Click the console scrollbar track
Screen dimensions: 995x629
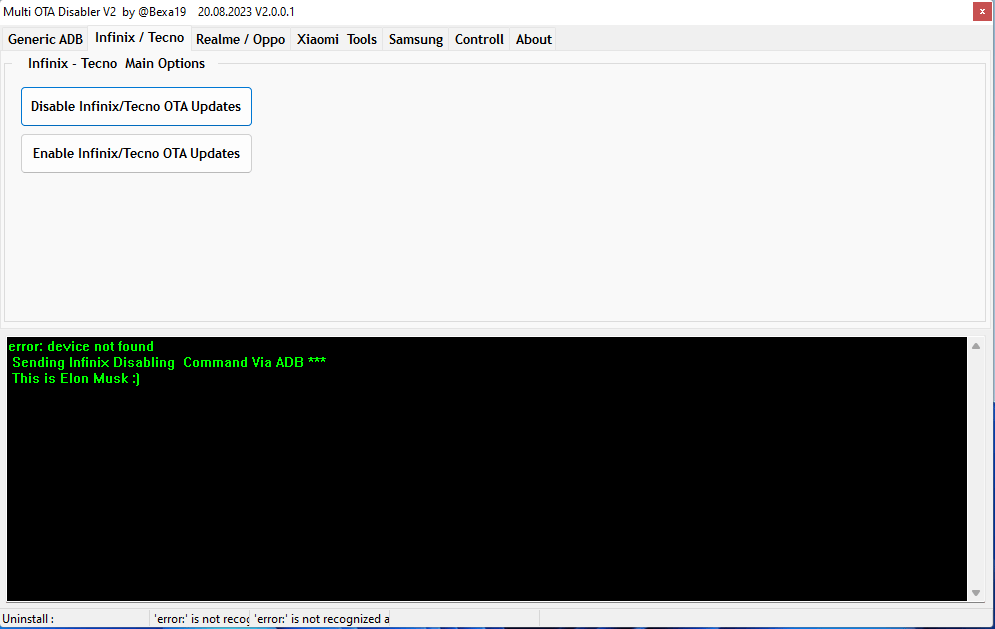[x=976, y=470]
